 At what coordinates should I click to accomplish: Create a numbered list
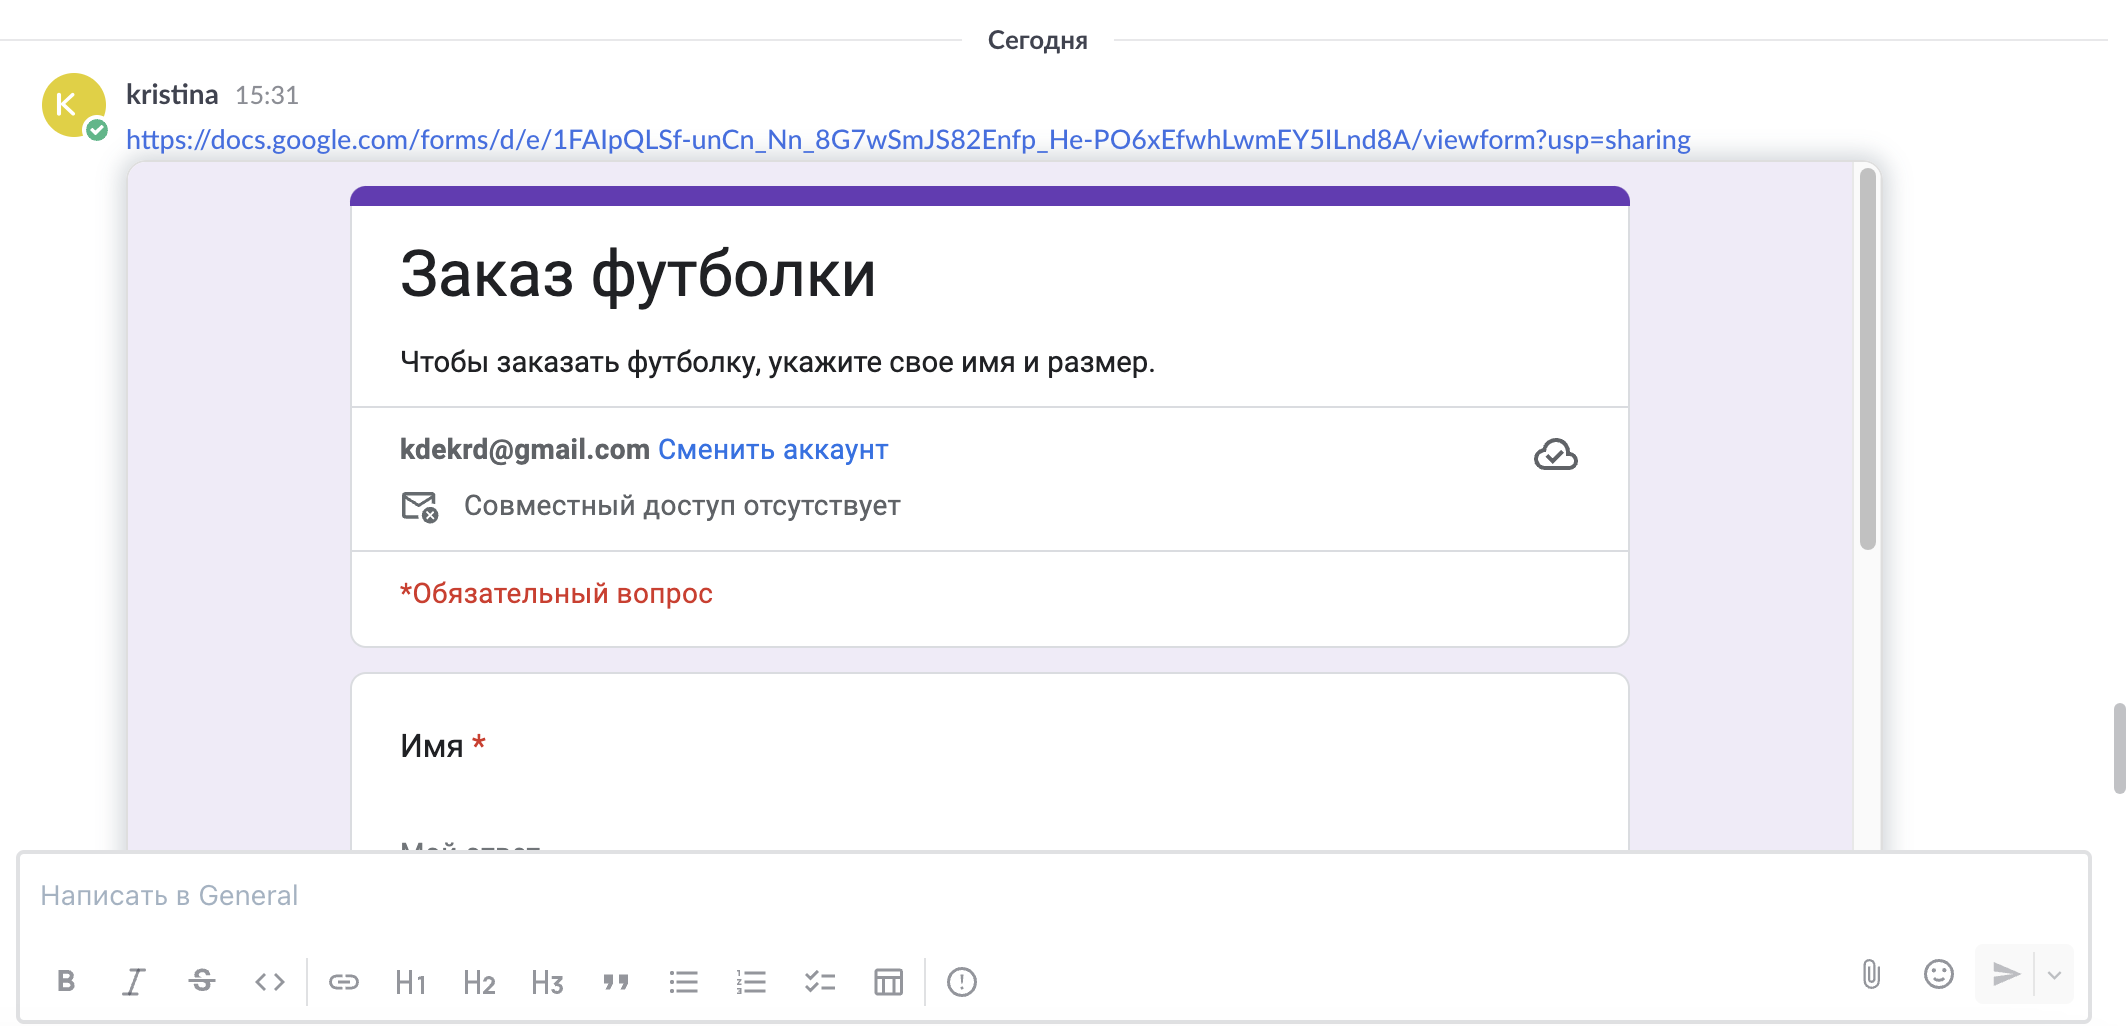[x=751, y=982]
